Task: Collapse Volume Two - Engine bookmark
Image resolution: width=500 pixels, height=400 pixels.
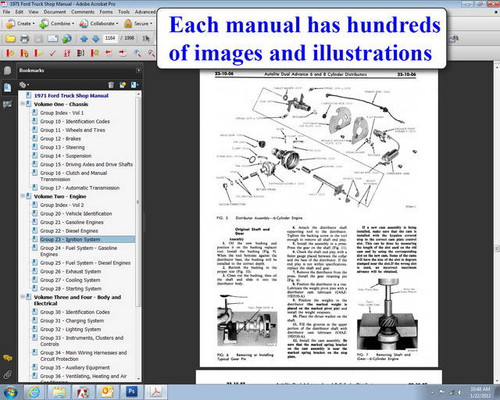Action: click(23, 196)
